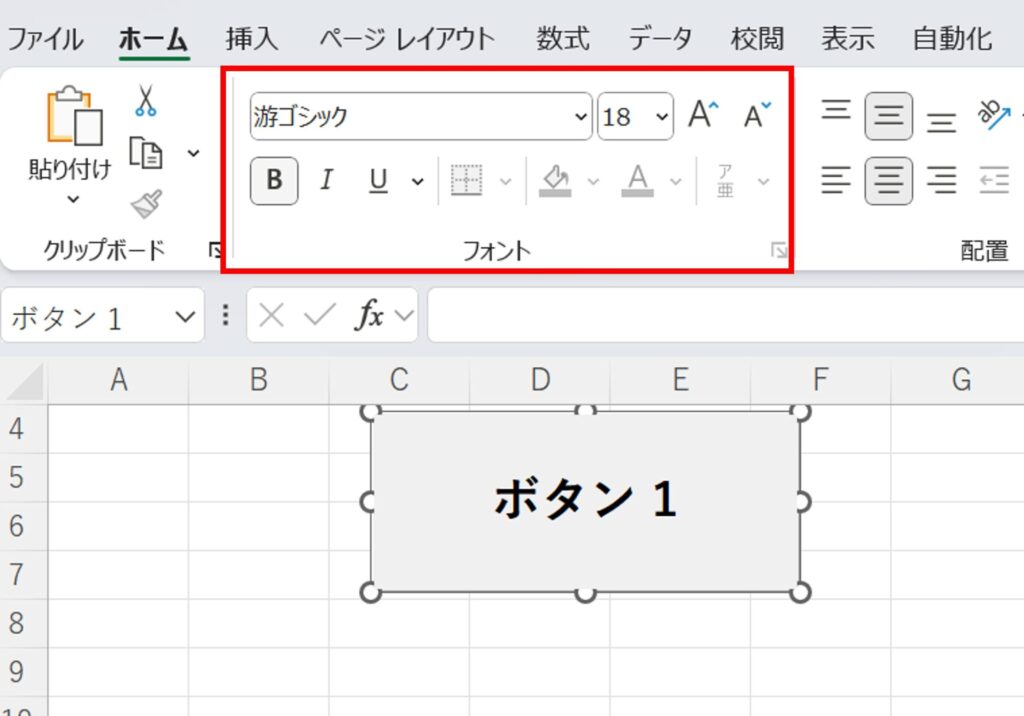Apply font color A

[637, 180]
